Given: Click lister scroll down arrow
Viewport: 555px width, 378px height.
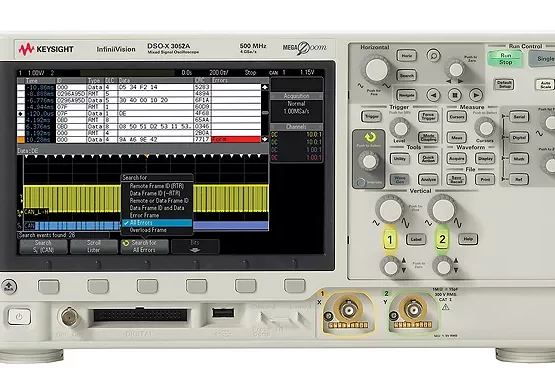Looking at the screenshot, I should (x=265, y=139).
